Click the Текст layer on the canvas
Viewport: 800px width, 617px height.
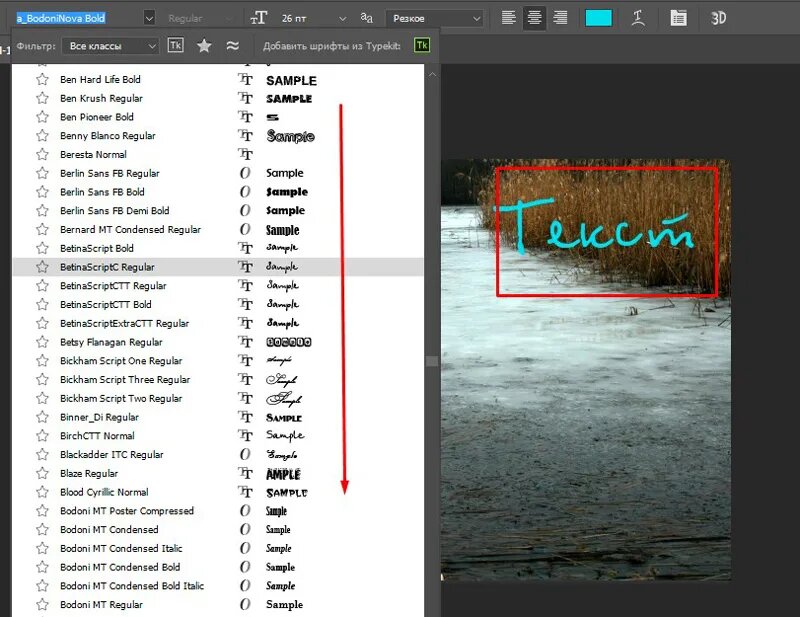coord(595,226)
